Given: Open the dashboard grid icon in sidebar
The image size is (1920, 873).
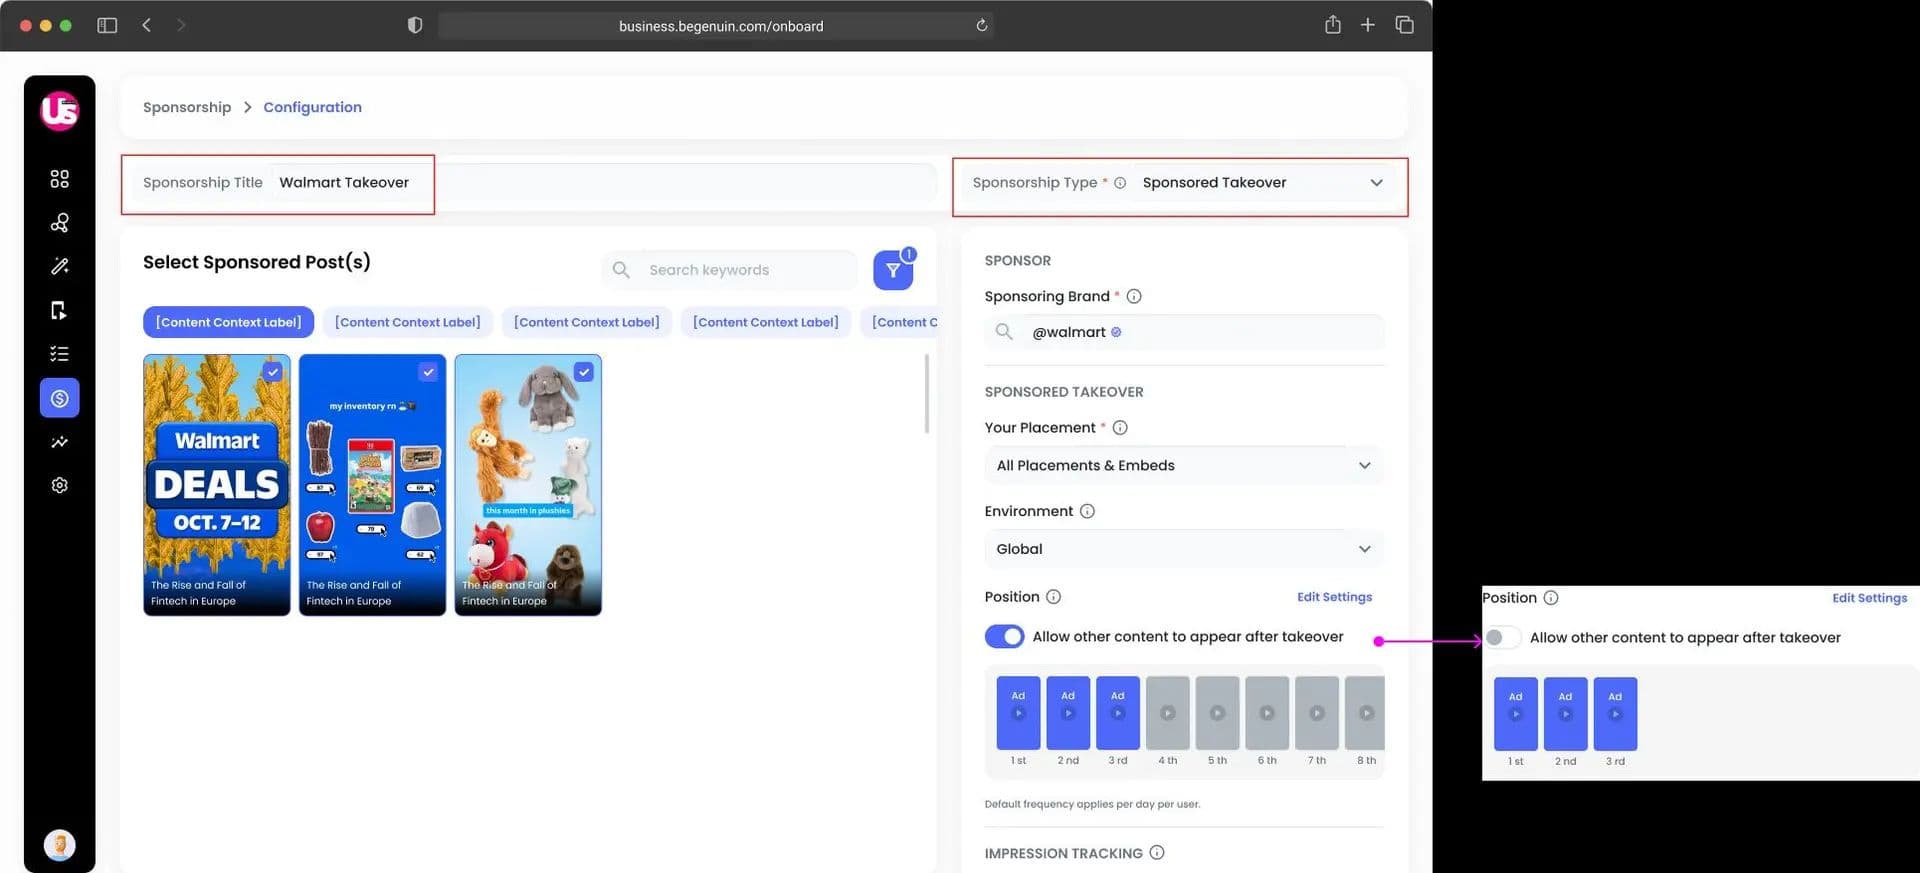Looking at the screenshot, I should [x=60, y=179].
